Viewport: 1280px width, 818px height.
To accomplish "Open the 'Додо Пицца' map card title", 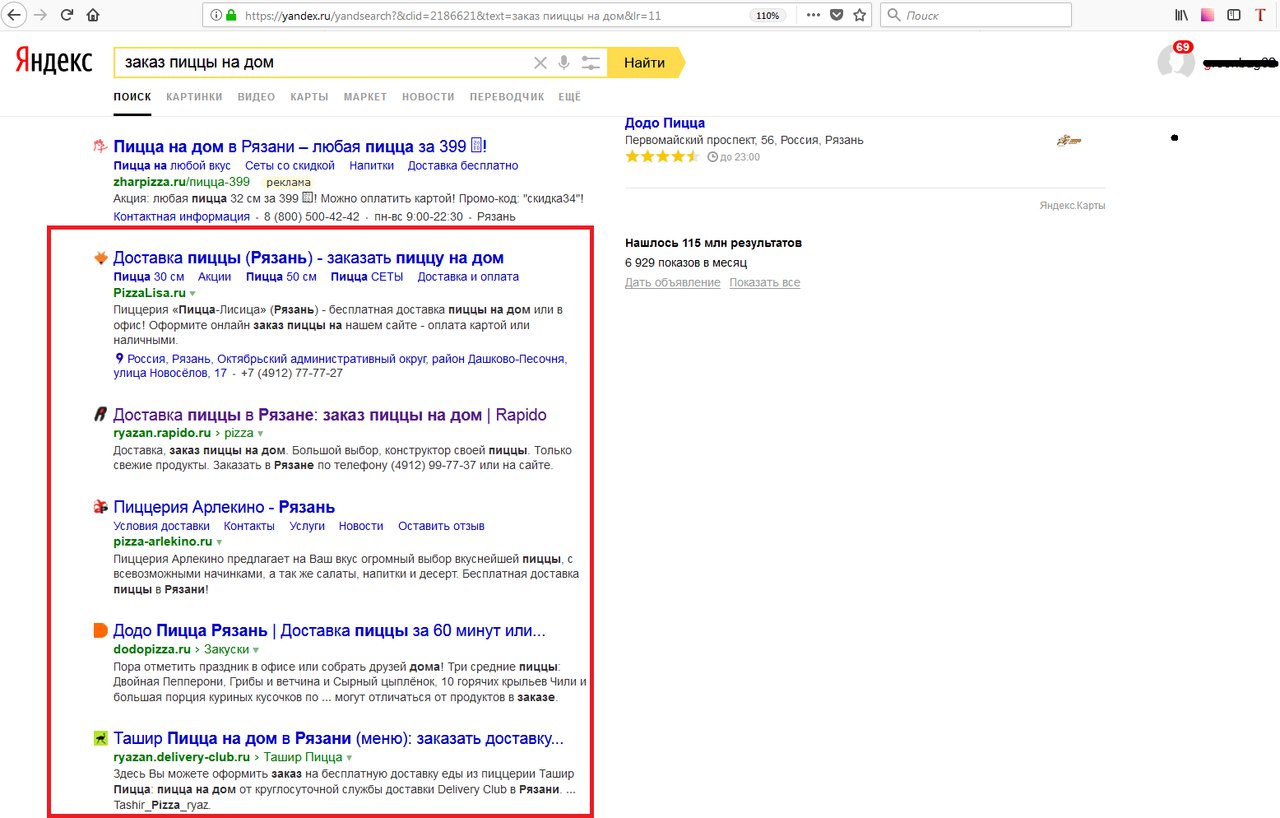I will 665,123.
